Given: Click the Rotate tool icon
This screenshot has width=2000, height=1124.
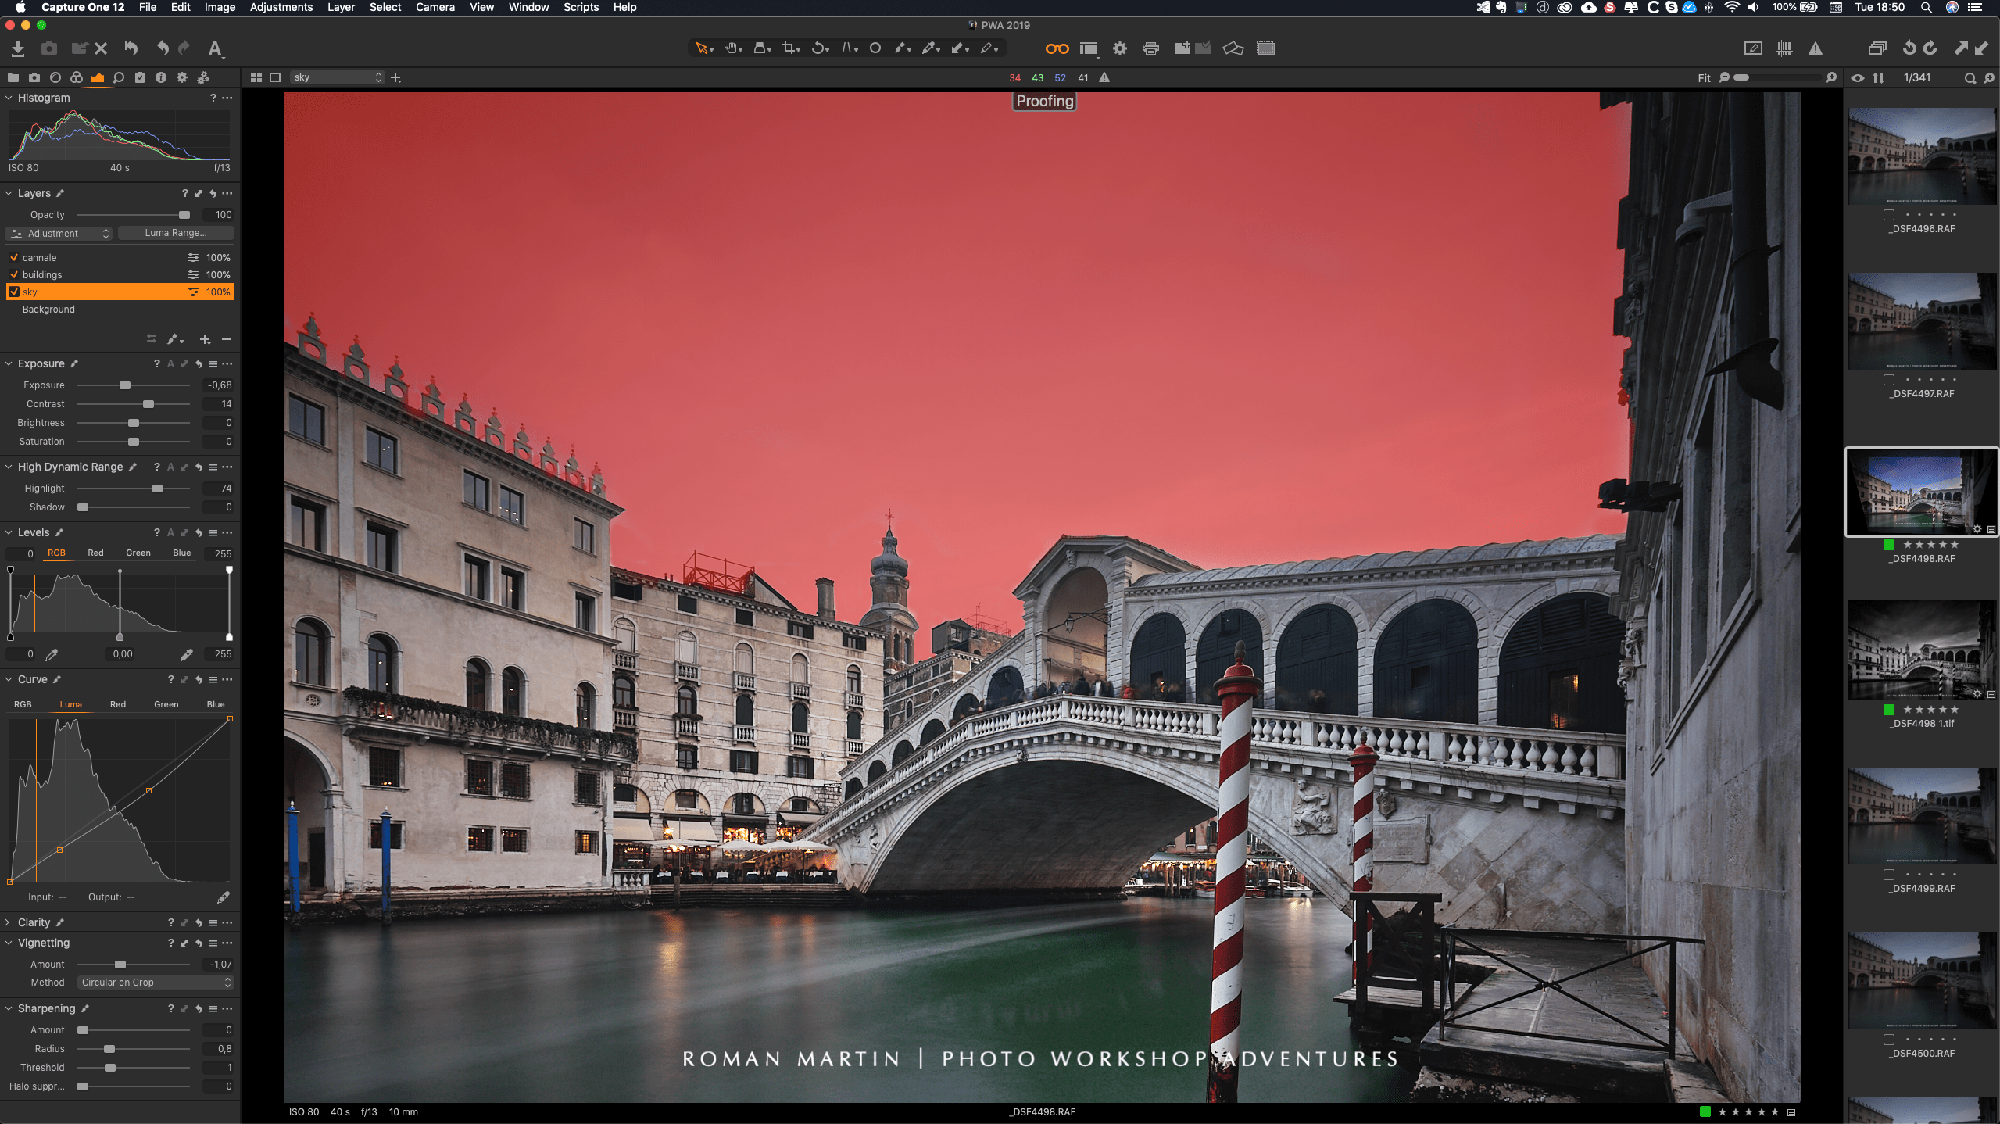Looking at the screenshot, I should tap(819, 48).
